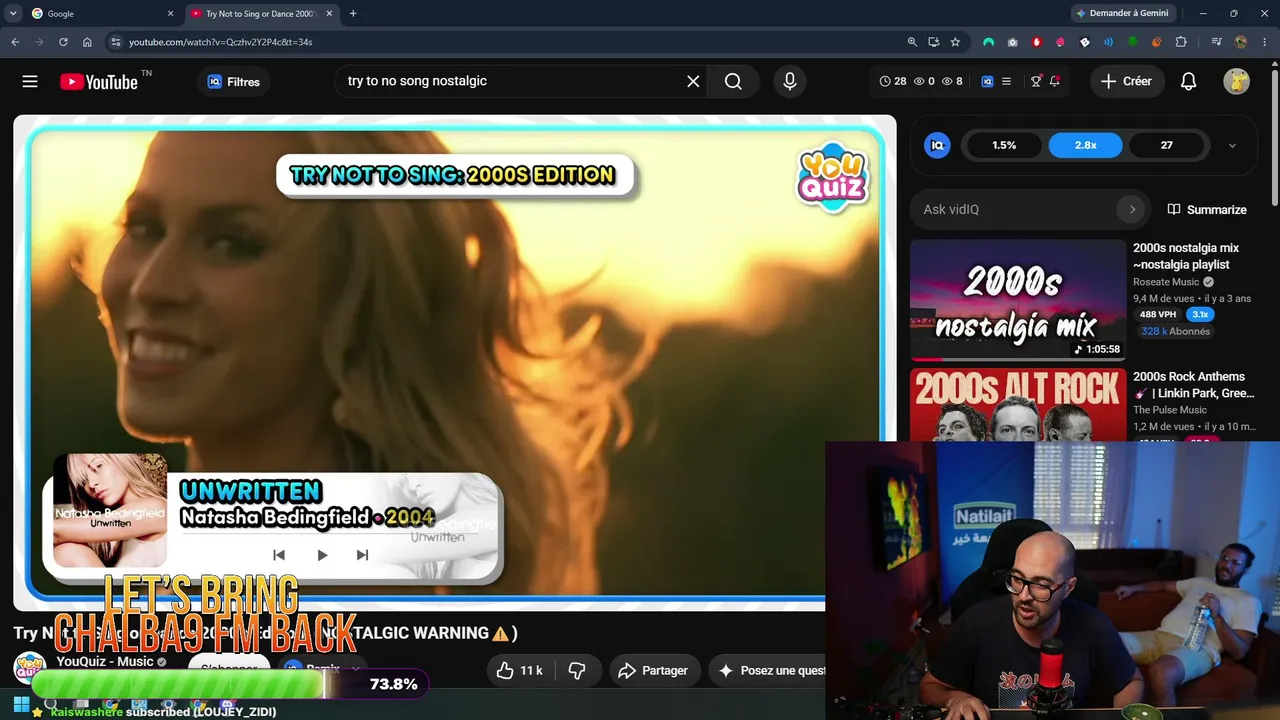
Task: Open the YouTube account avatar menu
Action: click(1237, 82)
